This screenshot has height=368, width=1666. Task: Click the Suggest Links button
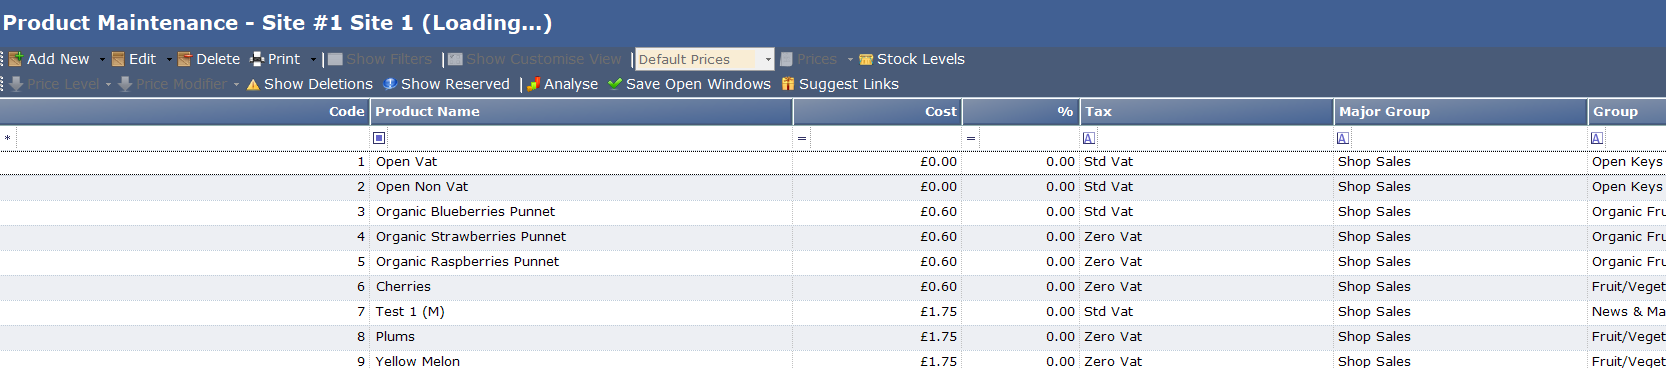click(x=840, y=84)
